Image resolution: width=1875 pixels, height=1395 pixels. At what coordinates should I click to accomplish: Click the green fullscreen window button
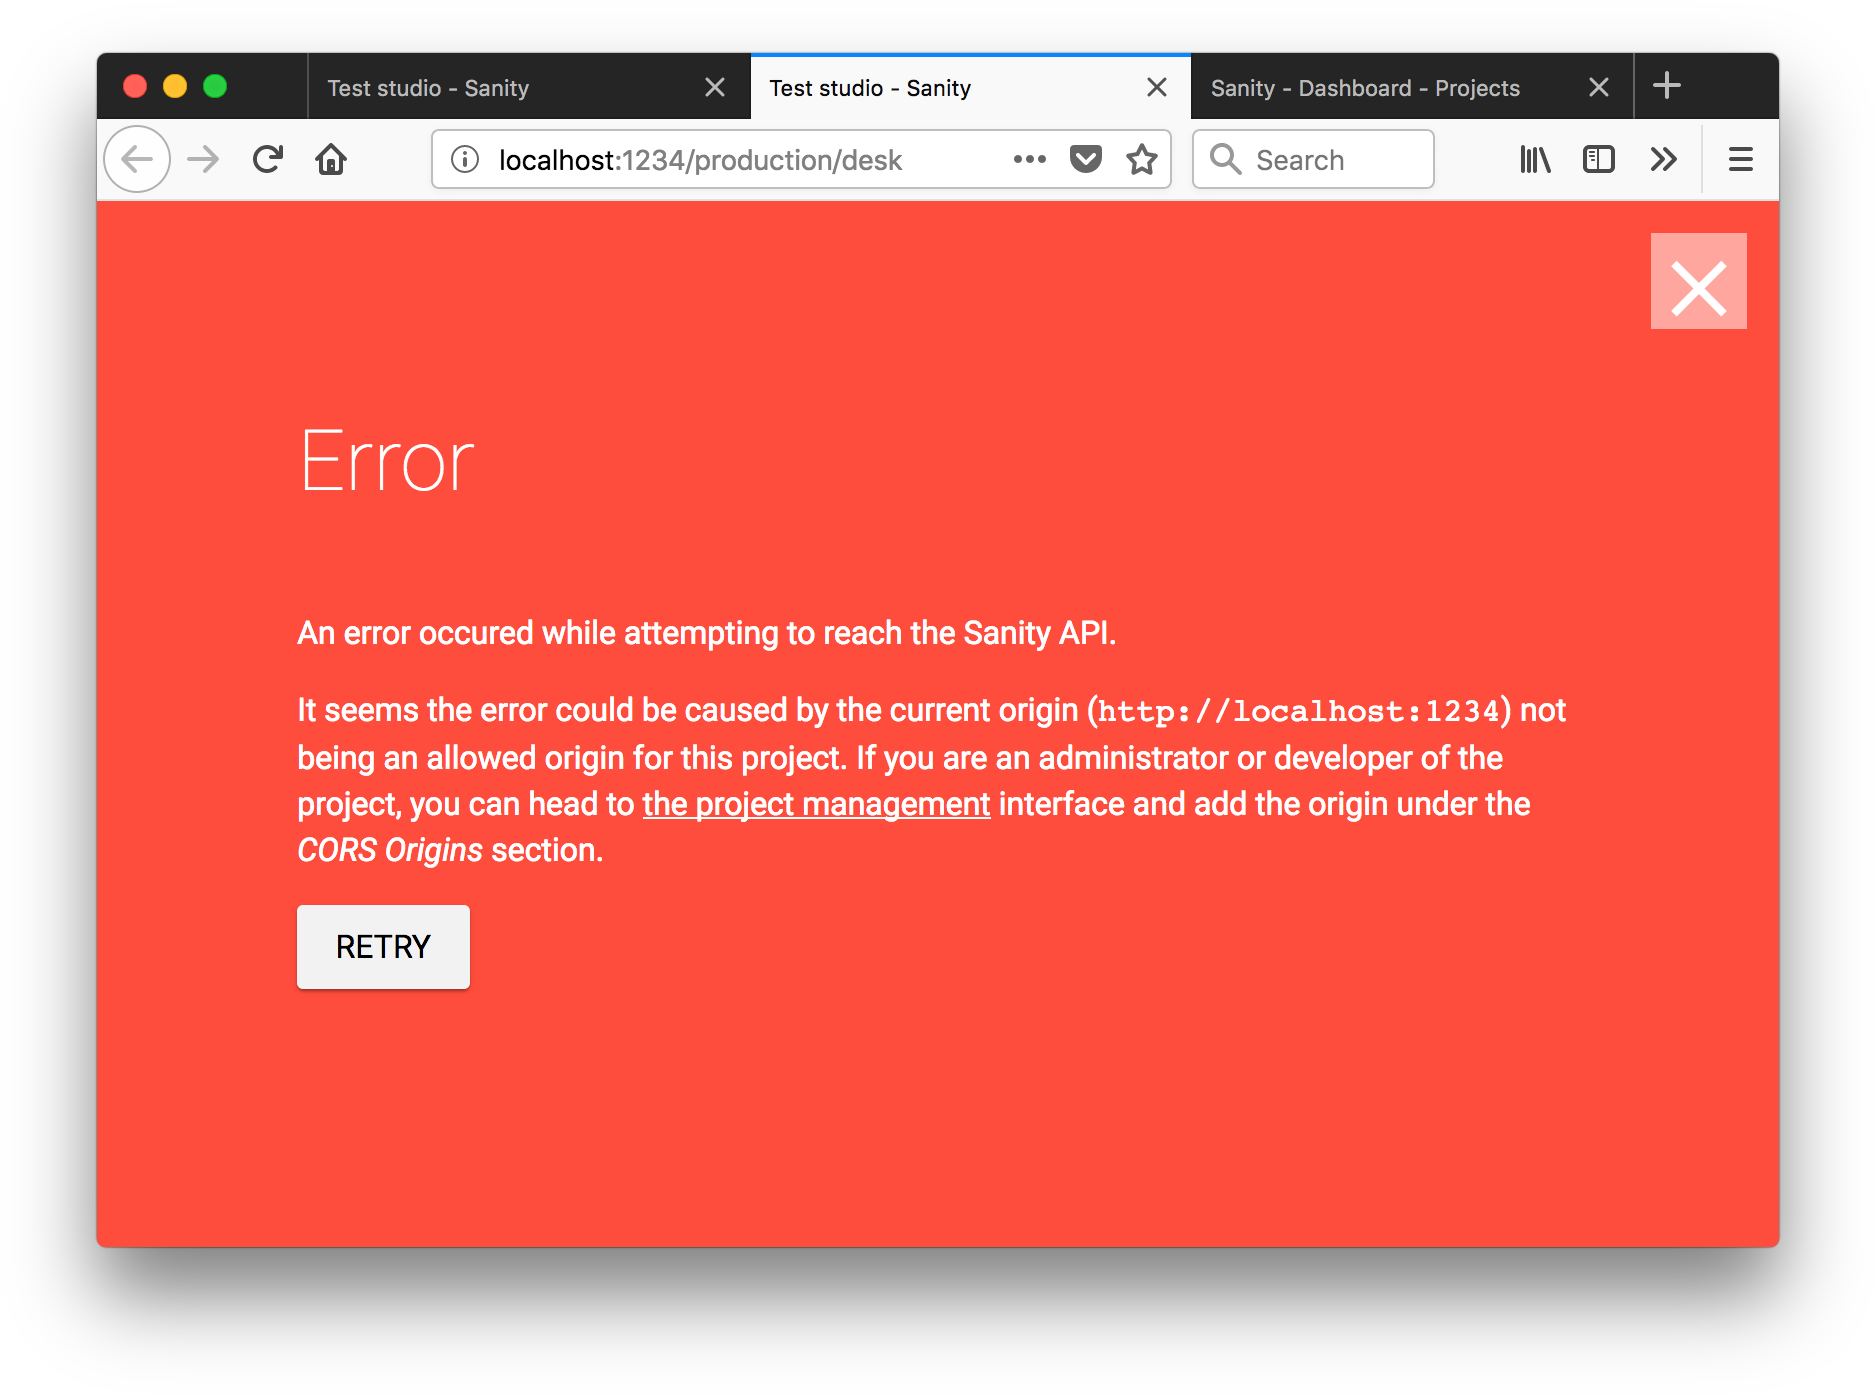click(215, 86)
